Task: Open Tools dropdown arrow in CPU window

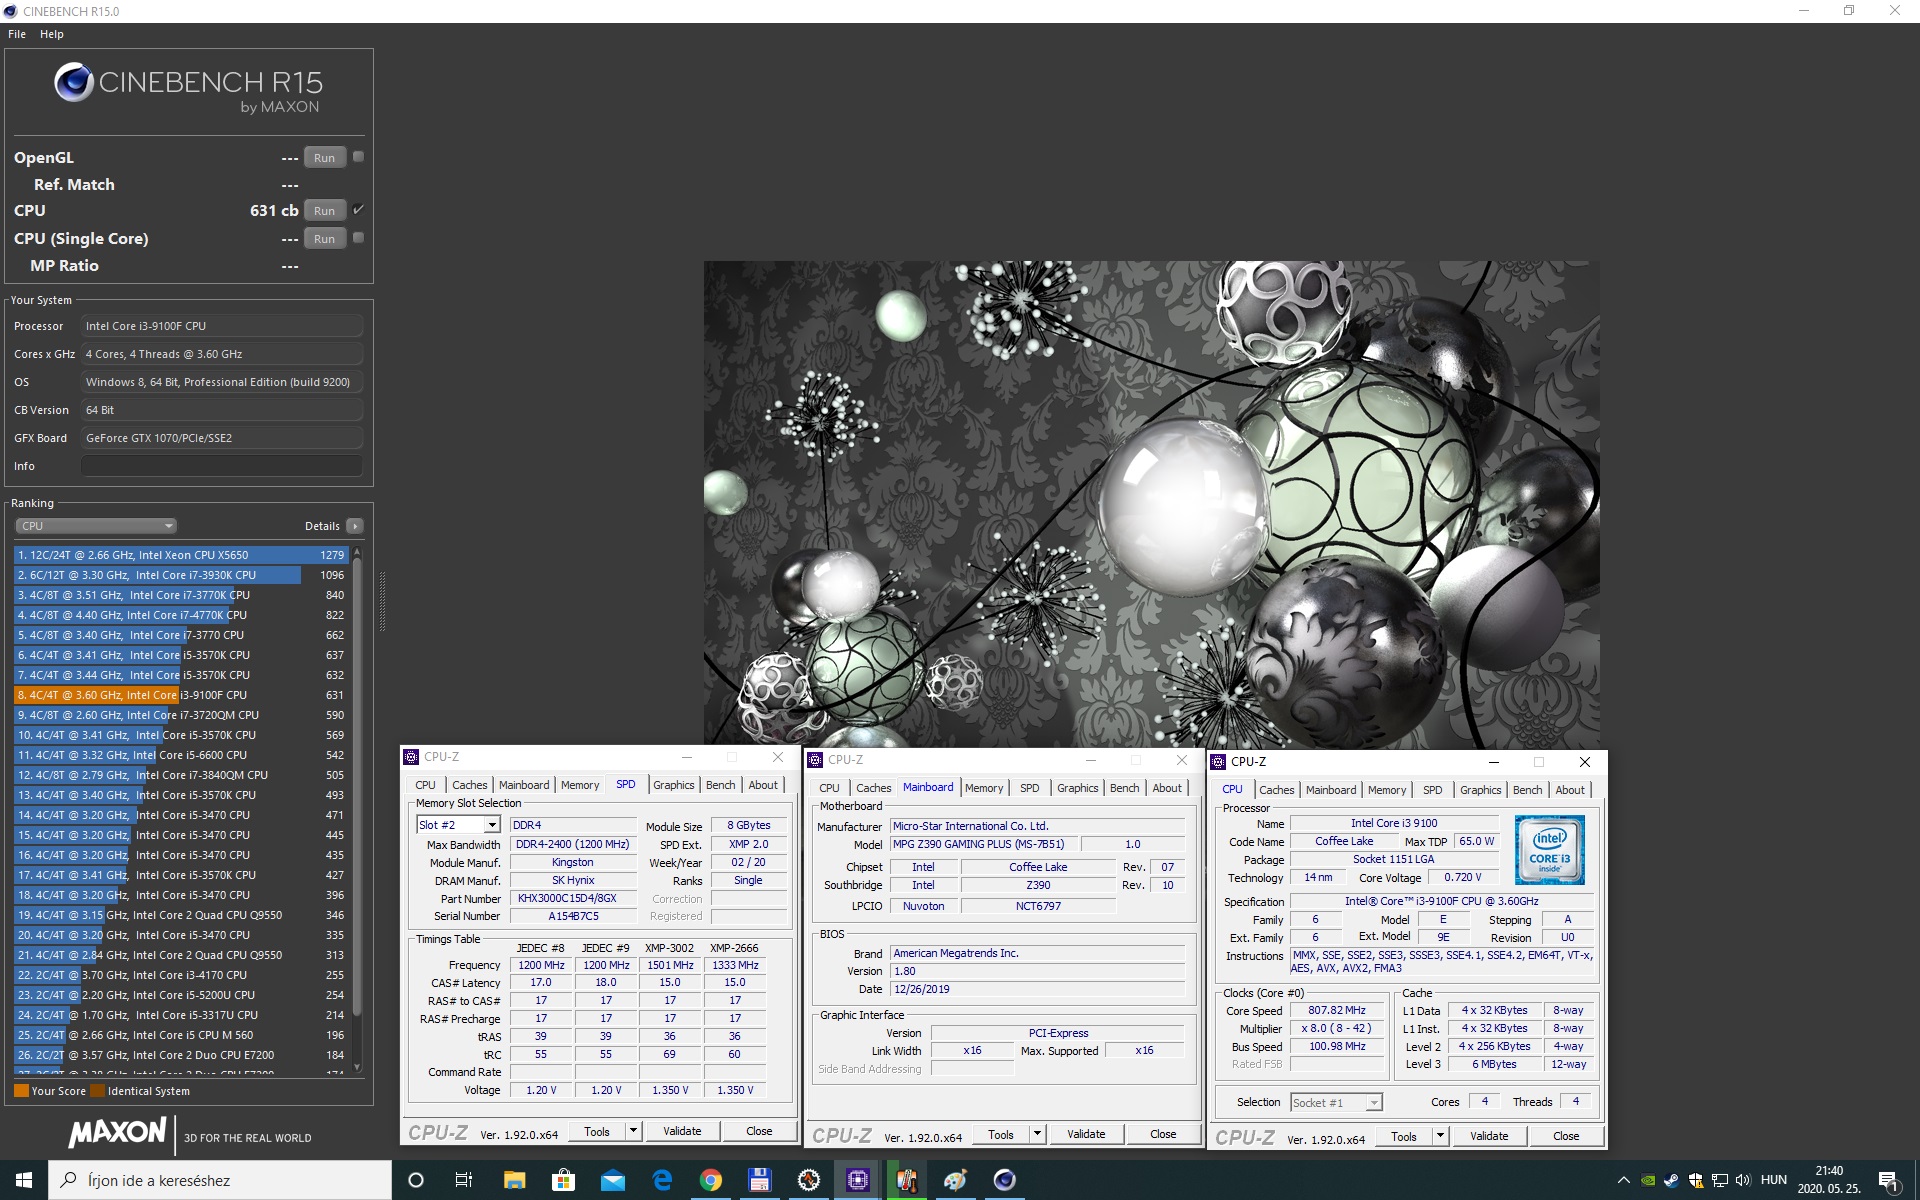Action: point(1440,1136)
